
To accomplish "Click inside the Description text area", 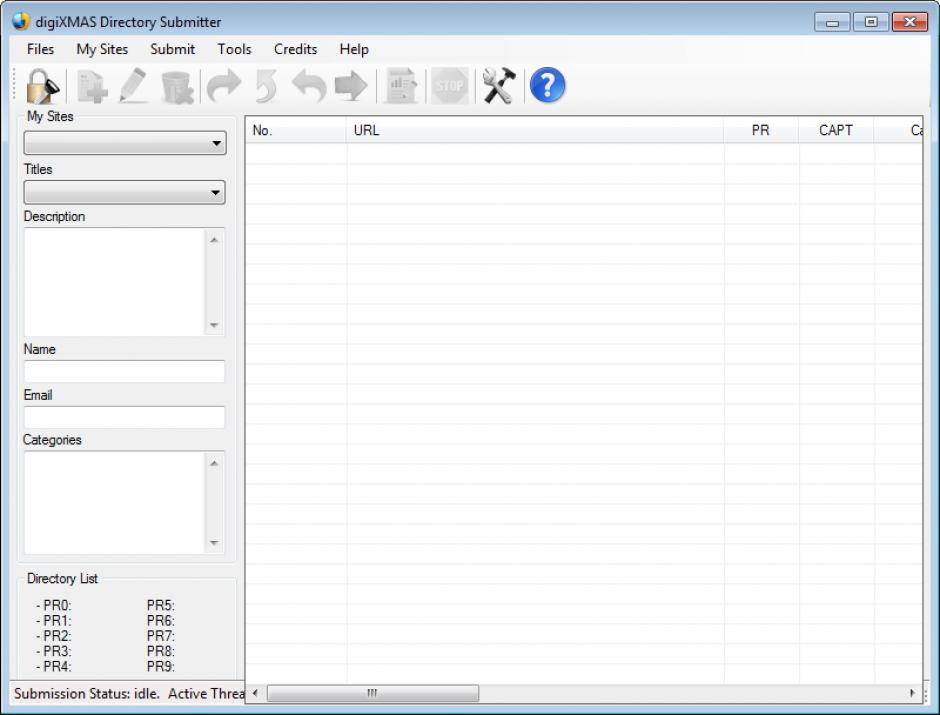I will (x=115, y=282).
